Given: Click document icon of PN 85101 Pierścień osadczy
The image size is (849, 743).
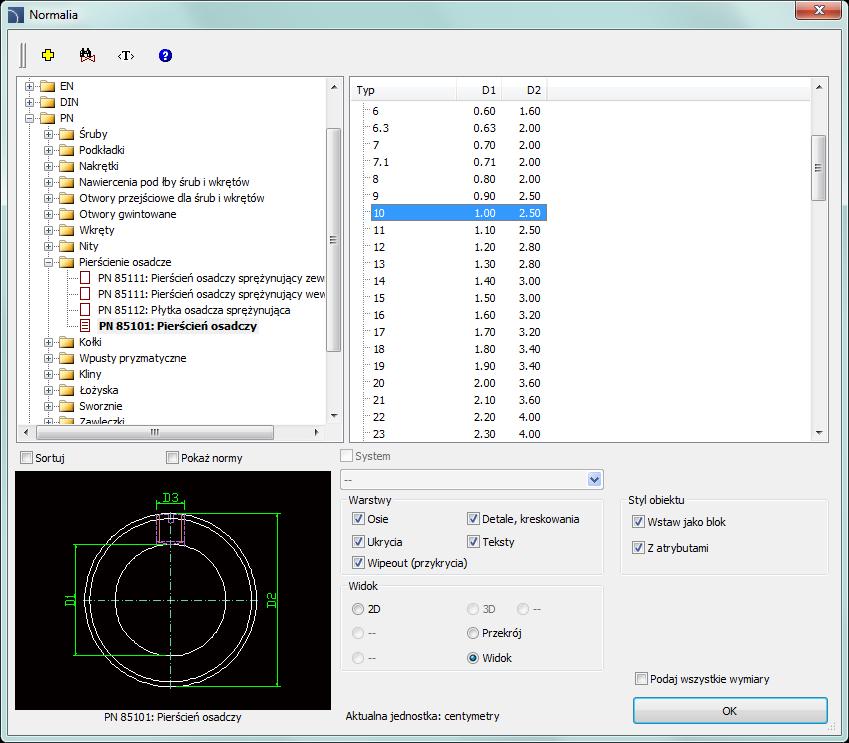Looking at the screenshot, I should coord(85,326).
